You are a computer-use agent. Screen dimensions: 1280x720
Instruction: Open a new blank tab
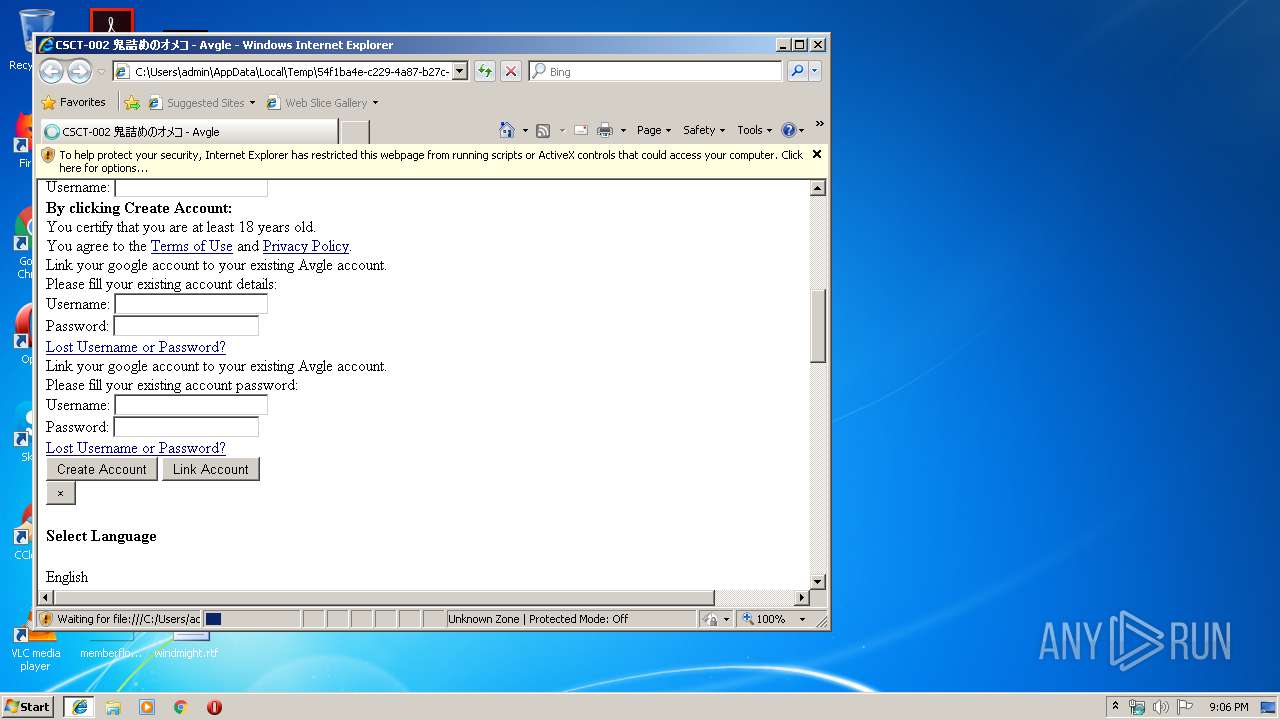pos(355,131)
